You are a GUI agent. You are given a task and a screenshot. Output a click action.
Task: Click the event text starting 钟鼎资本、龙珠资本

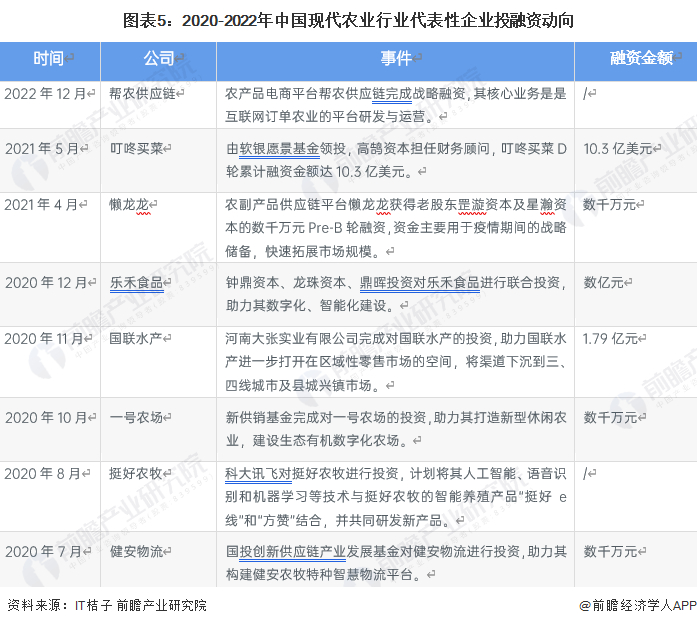click(x=396, y=294)
